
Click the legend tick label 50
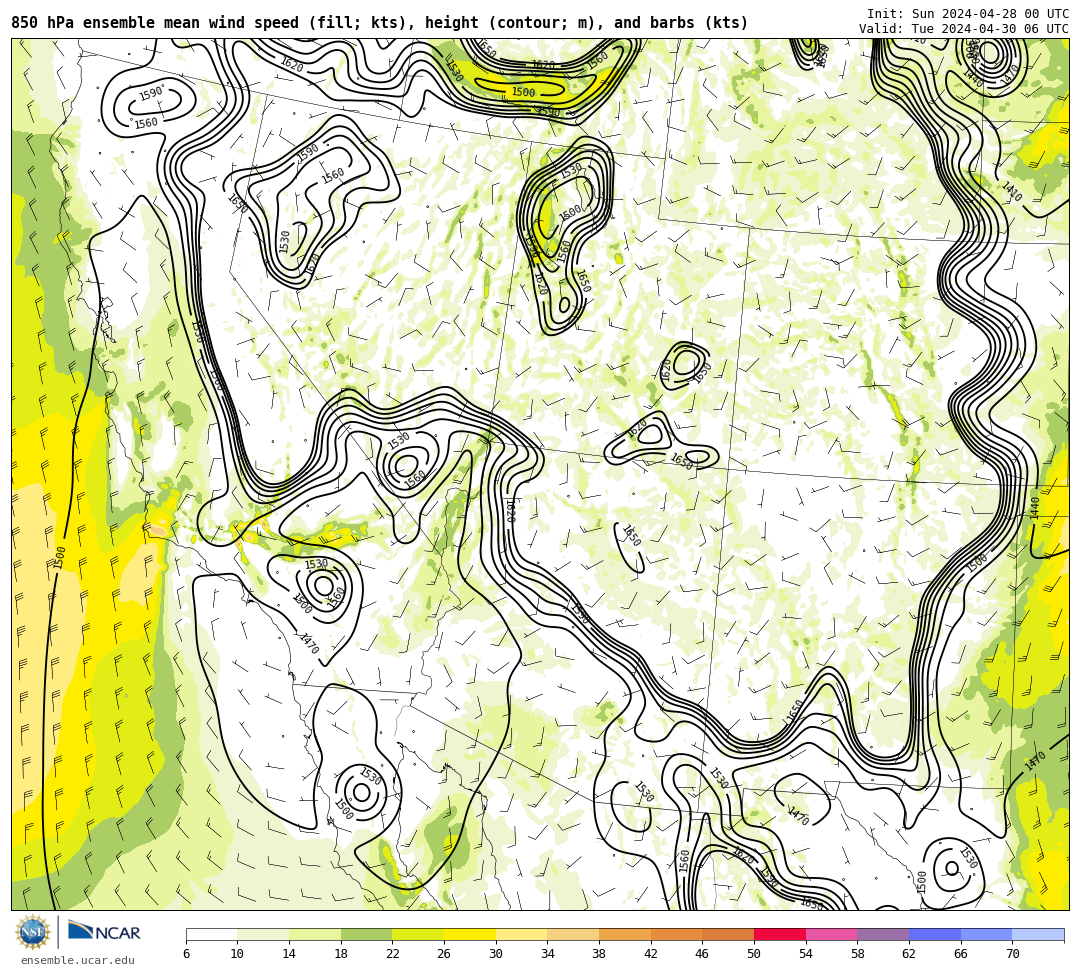click(754, 954)
